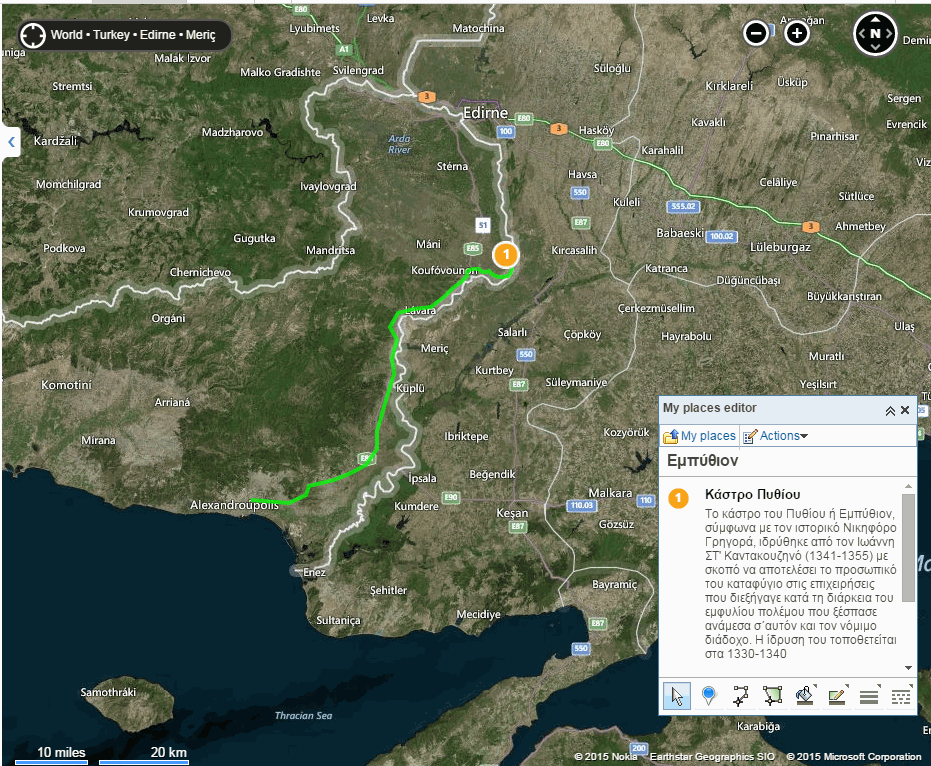Screen dimensions: 931x766
Task: Click the Ivaylovgrad town label
Action: click(328, 186)
